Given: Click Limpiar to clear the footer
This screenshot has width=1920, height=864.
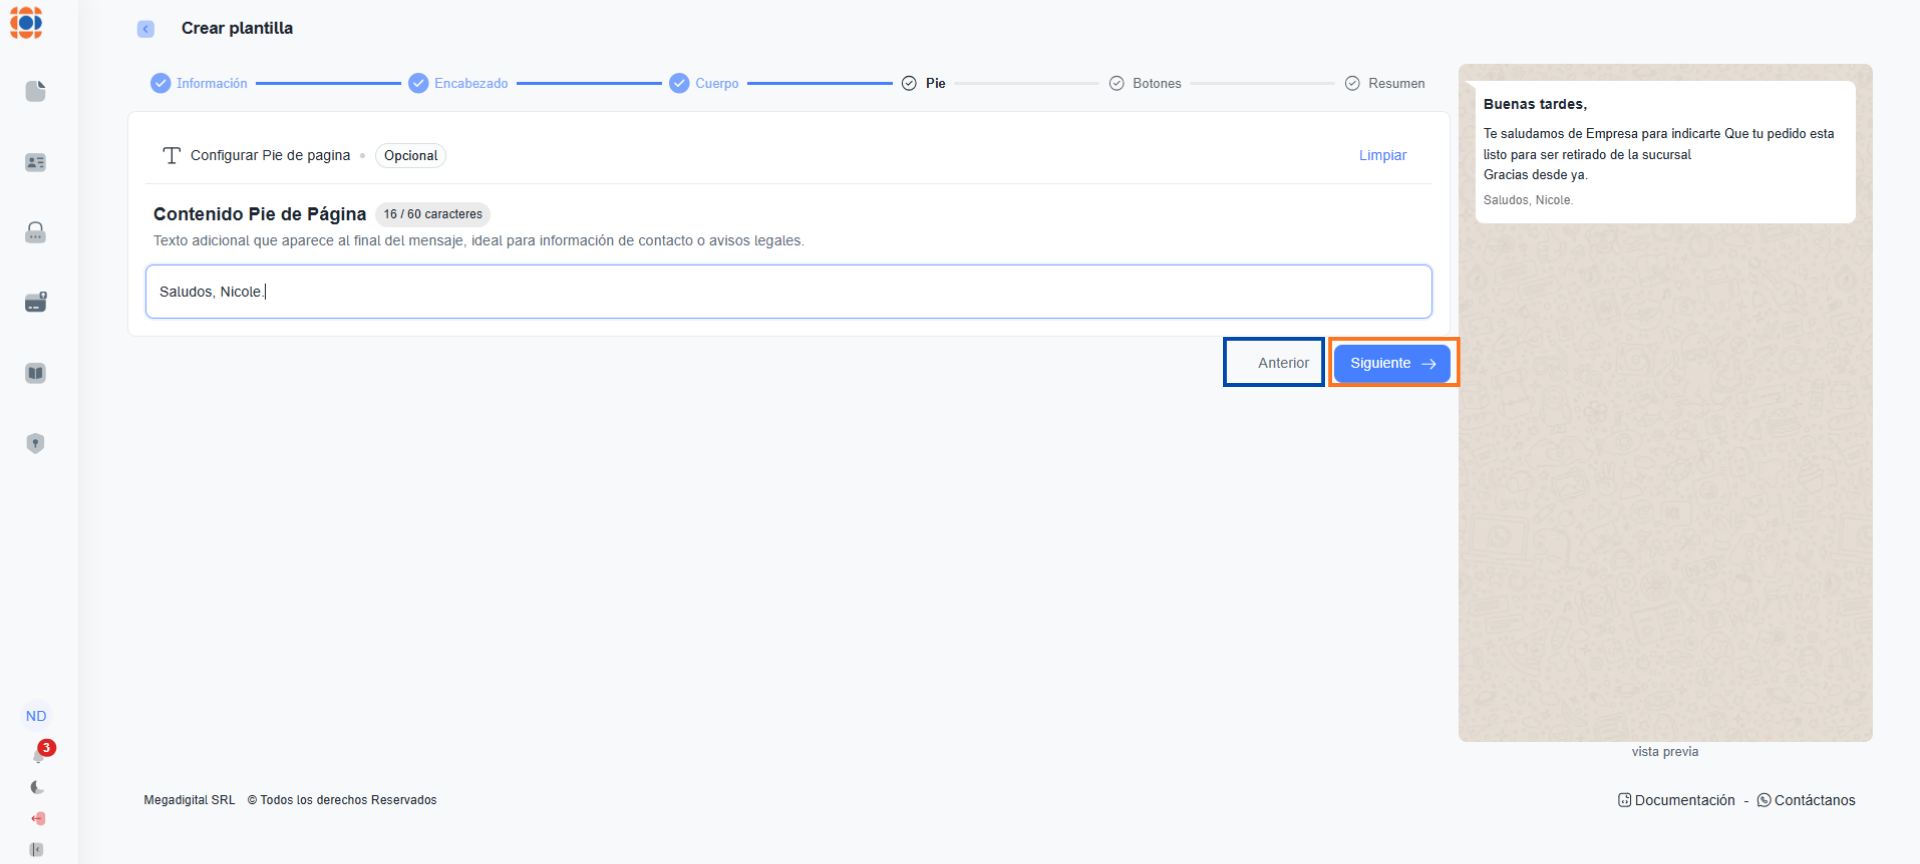Looking at the screenshot, I should click(1382, 155).
